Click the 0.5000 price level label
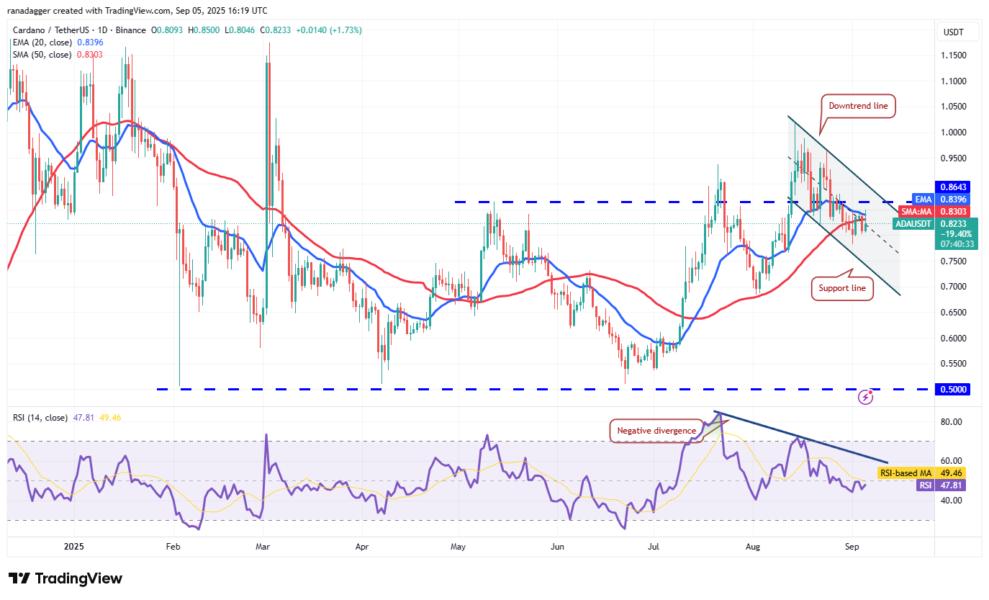989x600 pixels. [x=953, y=390]
